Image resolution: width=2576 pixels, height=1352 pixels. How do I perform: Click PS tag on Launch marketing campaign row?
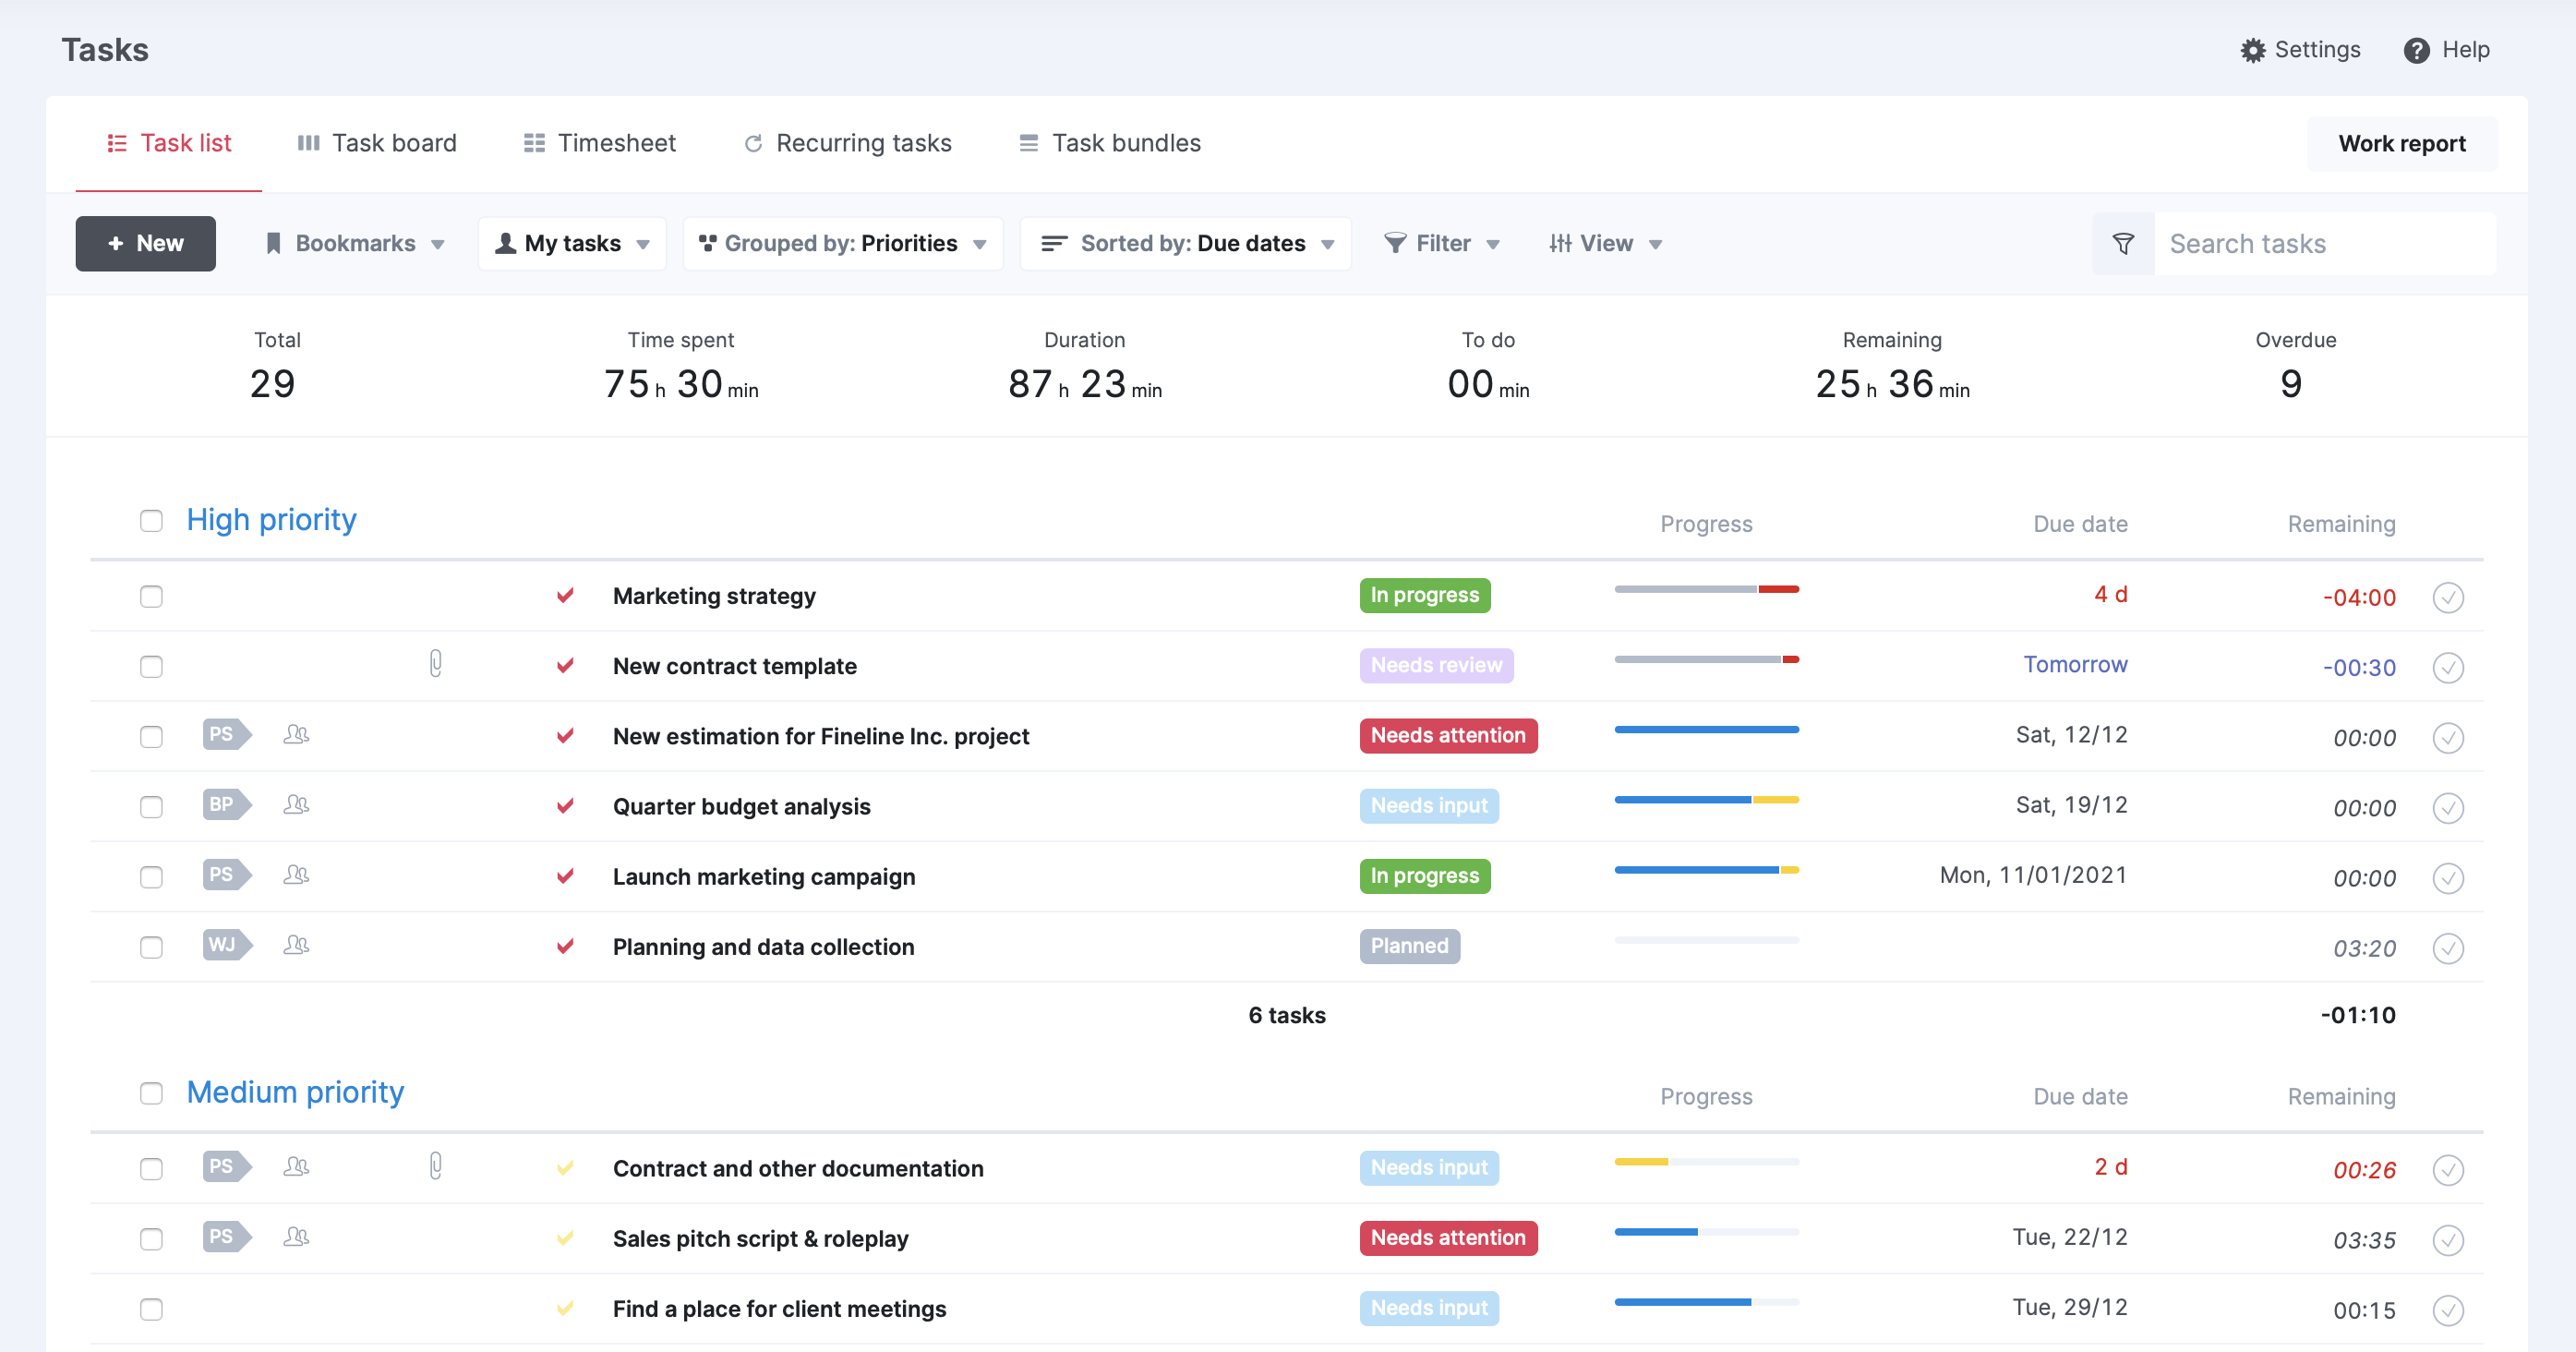(227, 874)
